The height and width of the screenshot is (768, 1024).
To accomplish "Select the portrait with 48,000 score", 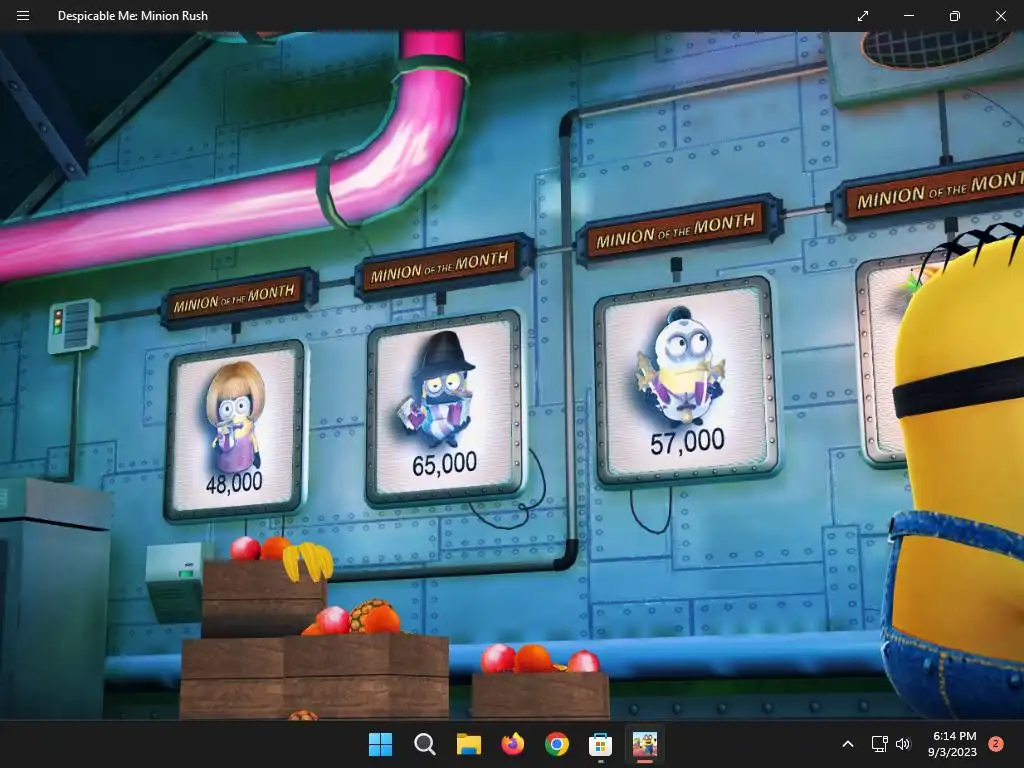I will tap(235, 430).
